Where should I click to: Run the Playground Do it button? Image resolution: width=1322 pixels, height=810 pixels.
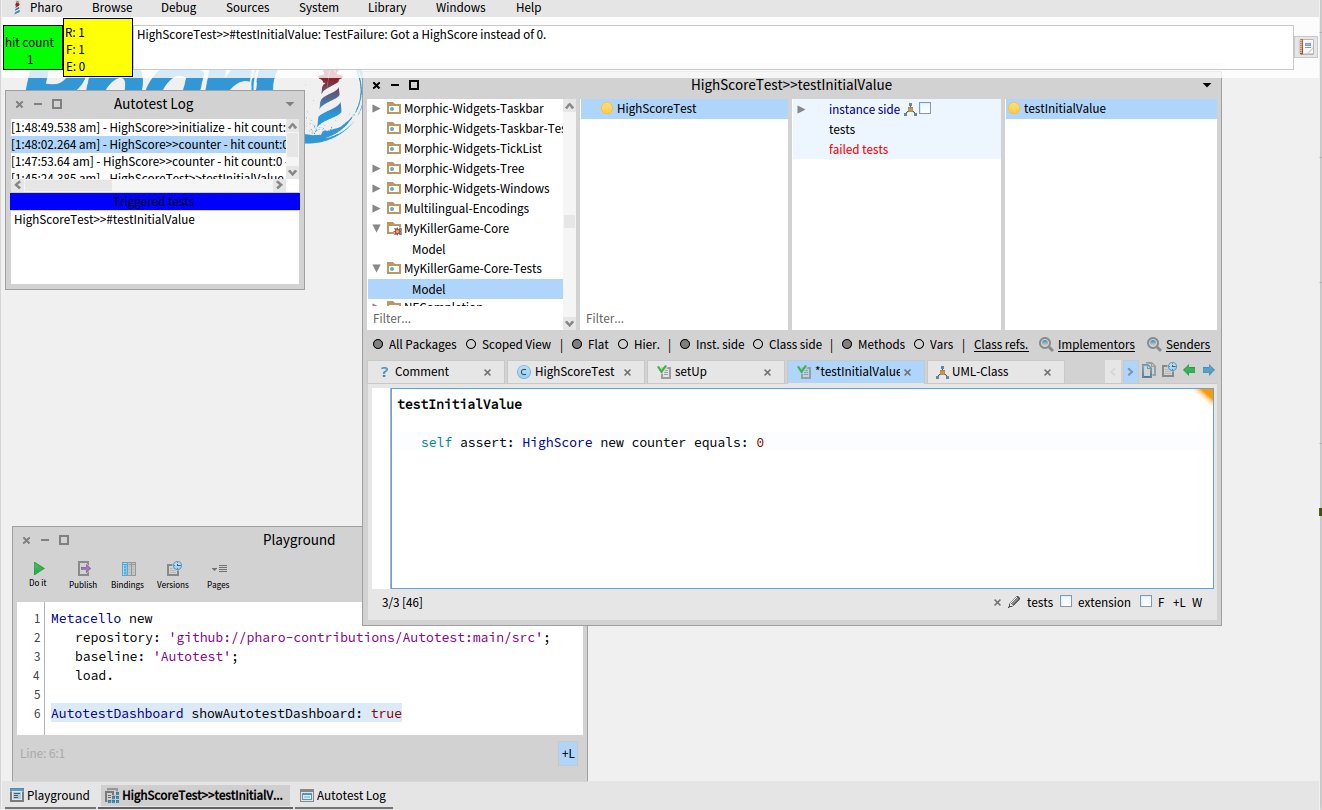coord(38,574)
